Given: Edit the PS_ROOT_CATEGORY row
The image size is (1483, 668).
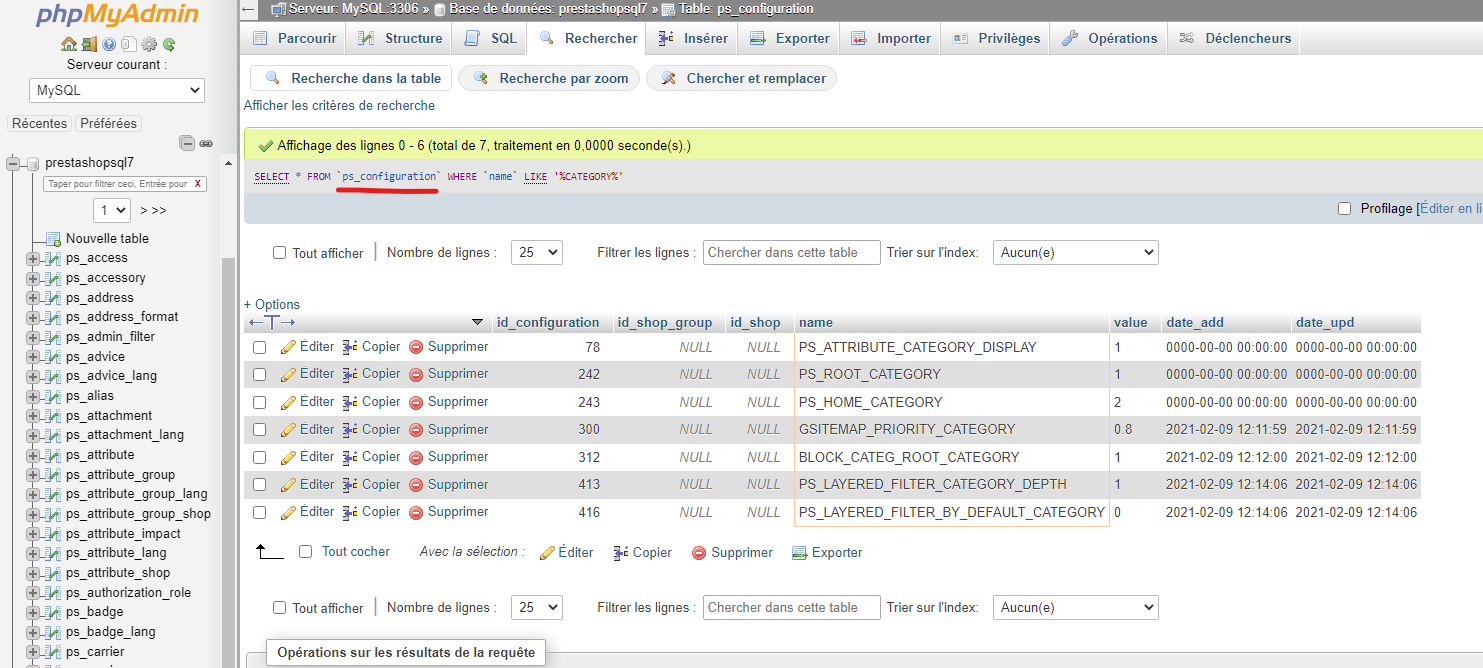Looking at the screenshot, I should pyautogui.click(x=308, y=374).
